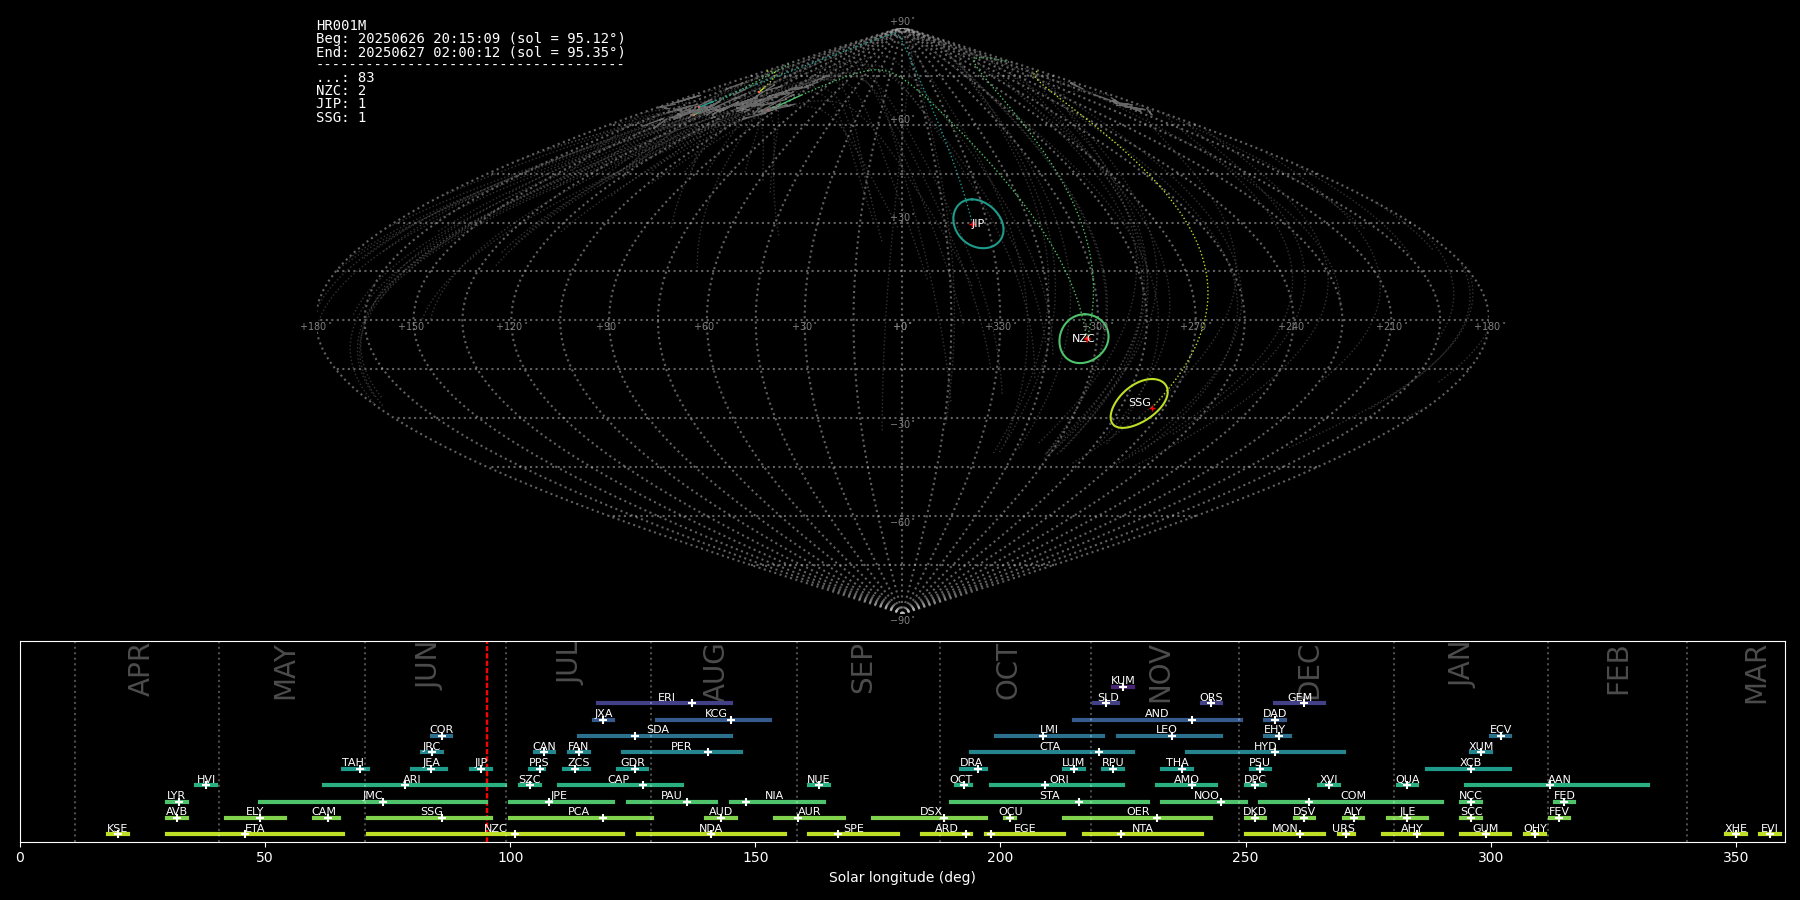Click the COM shower label in timeline
The height and width of the screenshot is (900, 1800).
pyautogui.click(x=1353, y=796)
